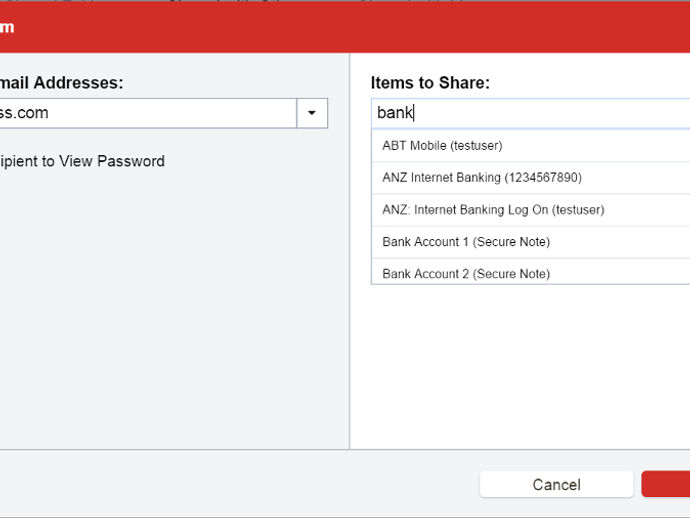Image resolution: width=690 pixels, height=518 pixels.
Task: Click the vertical divider between both panels
Action: point(350,251)
